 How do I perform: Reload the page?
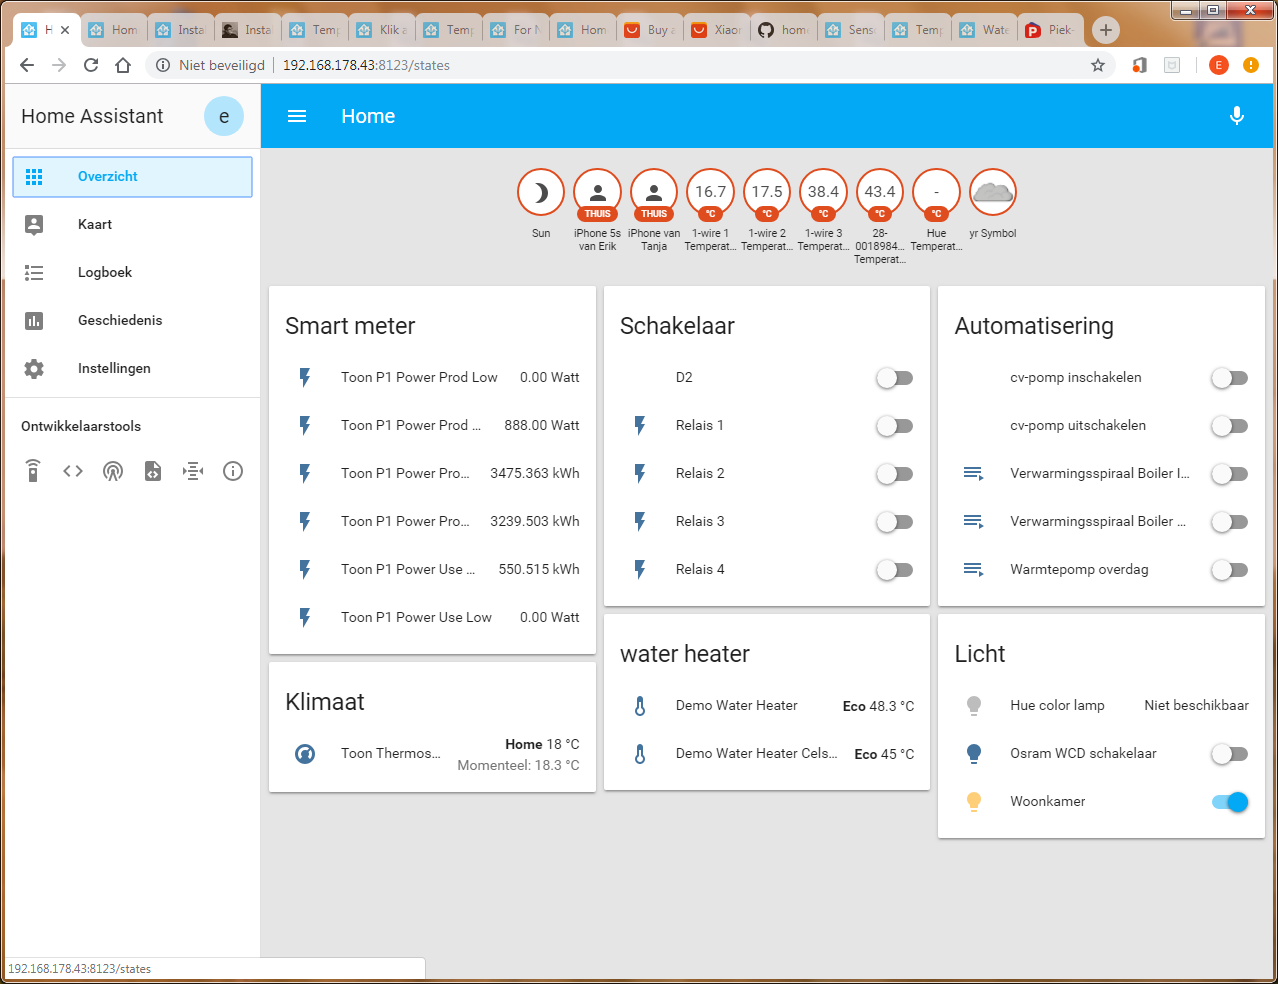(x=91, y=65)
